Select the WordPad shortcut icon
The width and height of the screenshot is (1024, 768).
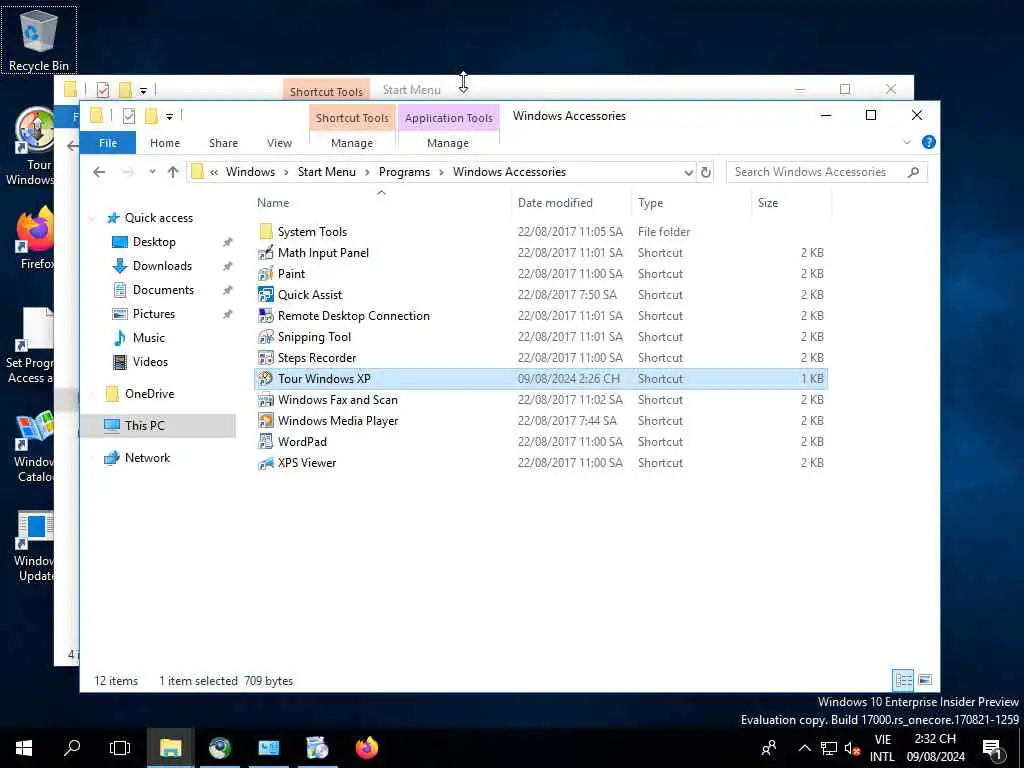click(x=266, y=441)
